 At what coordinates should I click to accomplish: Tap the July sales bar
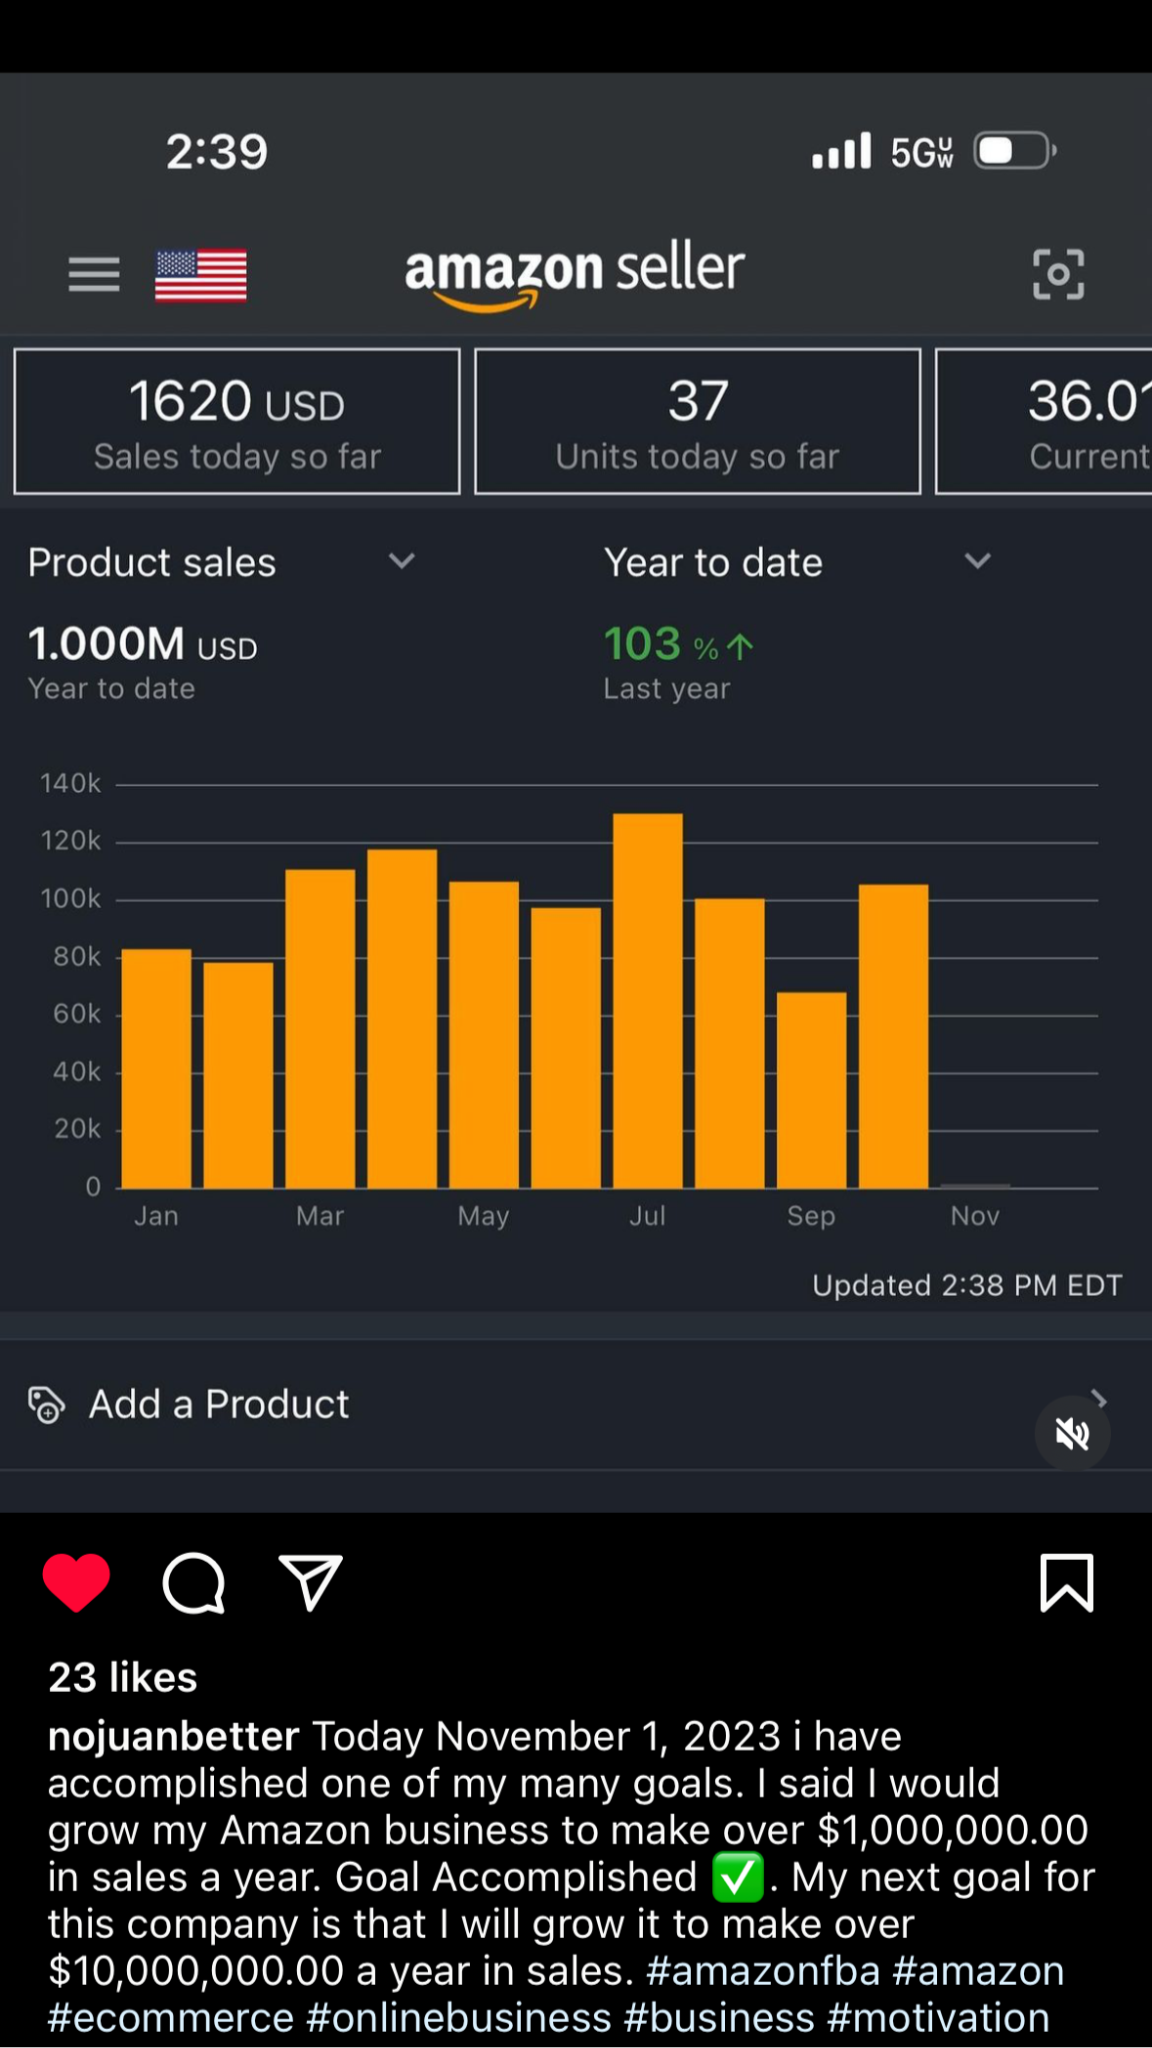pyautogui.click(x=648, y=1000)
